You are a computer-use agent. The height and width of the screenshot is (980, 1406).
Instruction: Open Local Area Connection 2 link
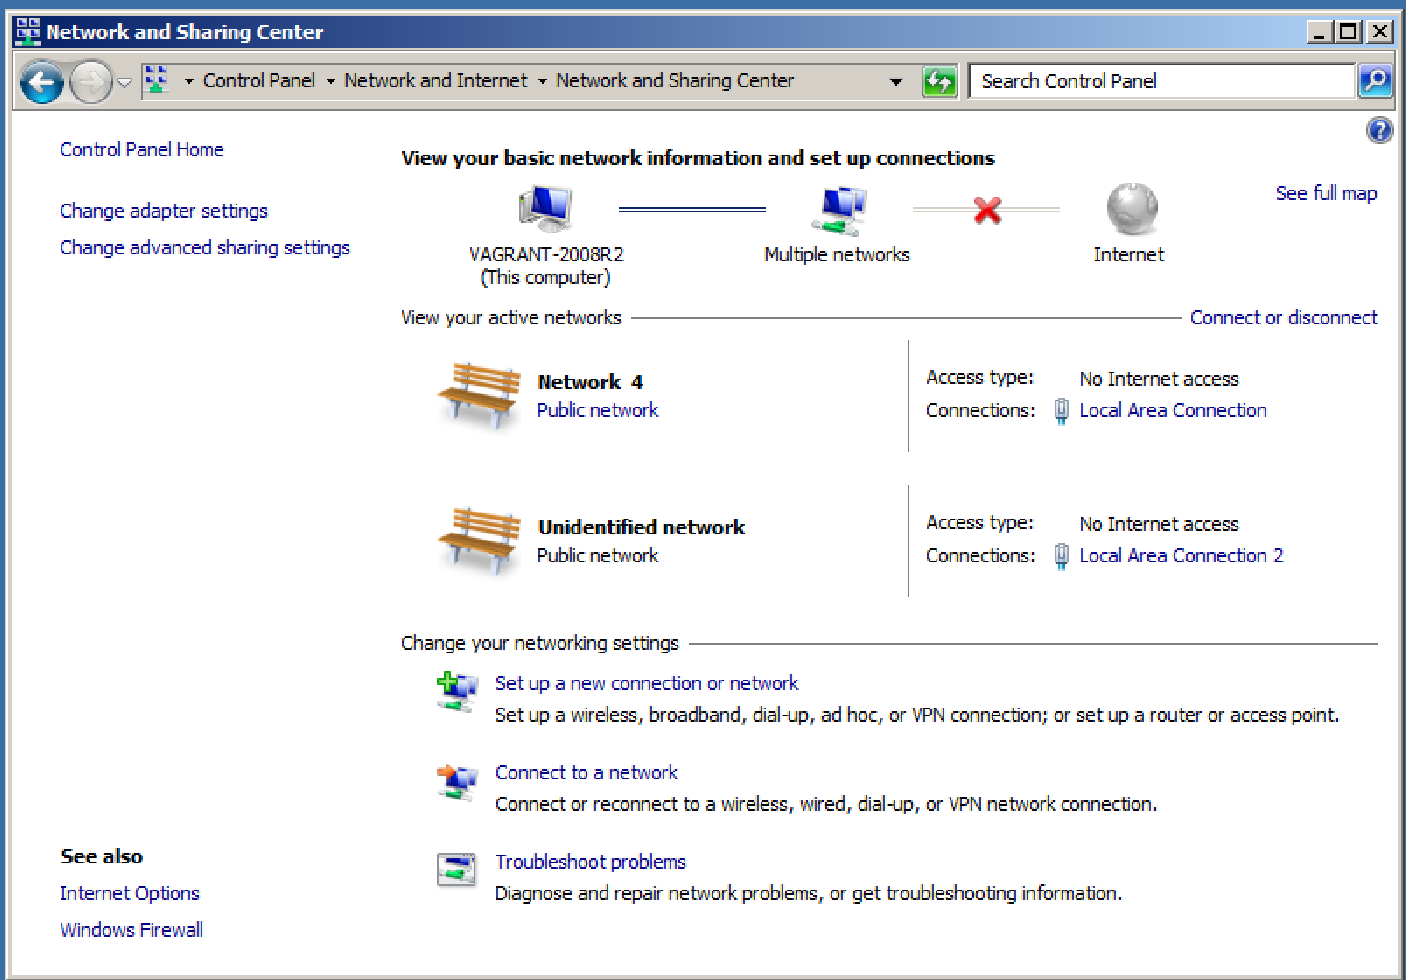1180,555
